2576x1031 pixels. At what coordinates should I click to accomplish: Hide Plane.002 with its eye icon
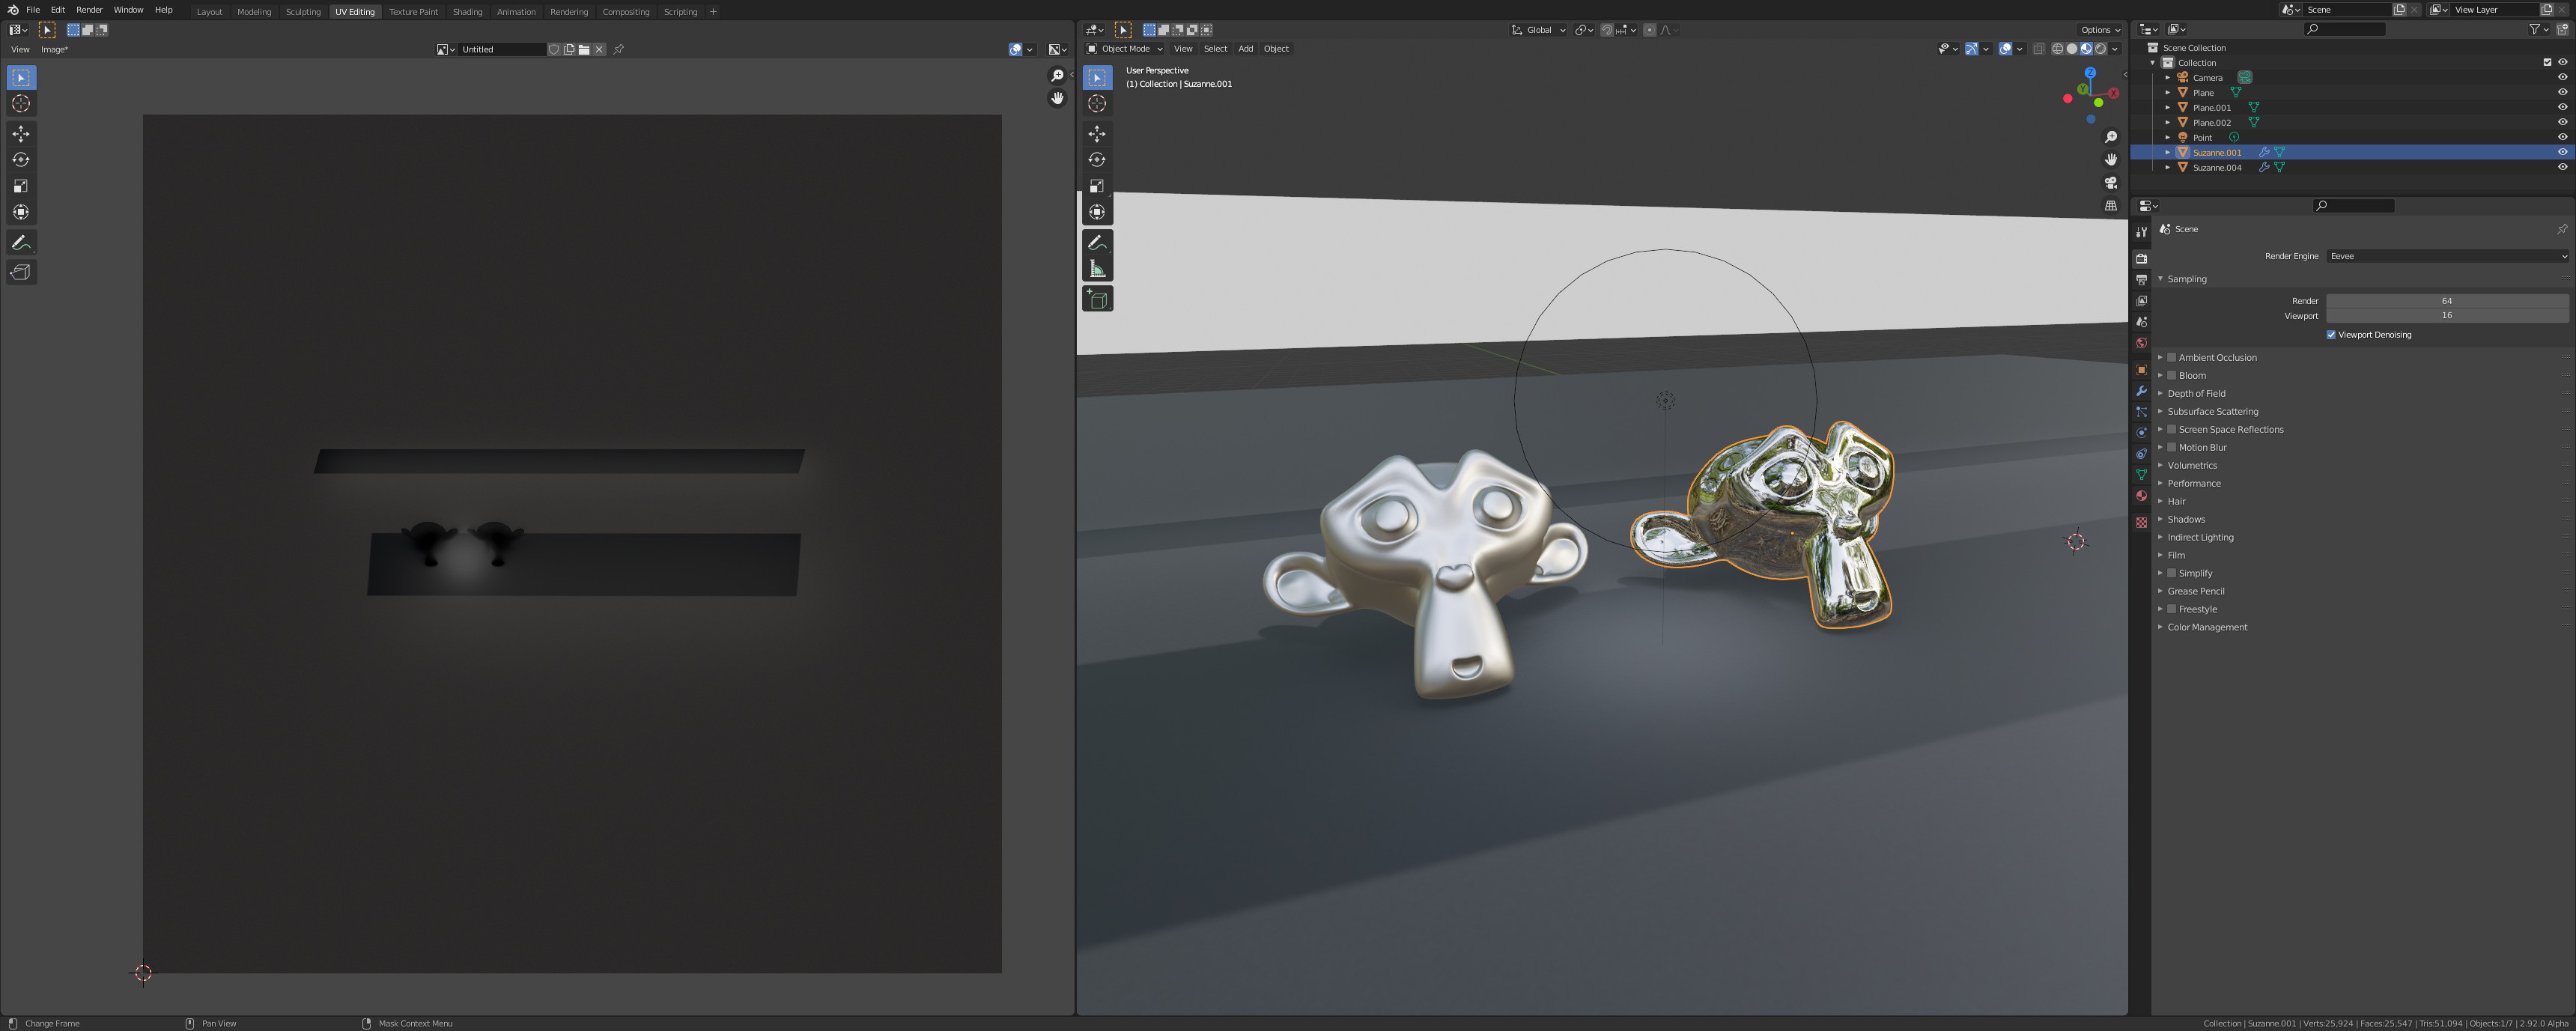(x=2562, y=122)
